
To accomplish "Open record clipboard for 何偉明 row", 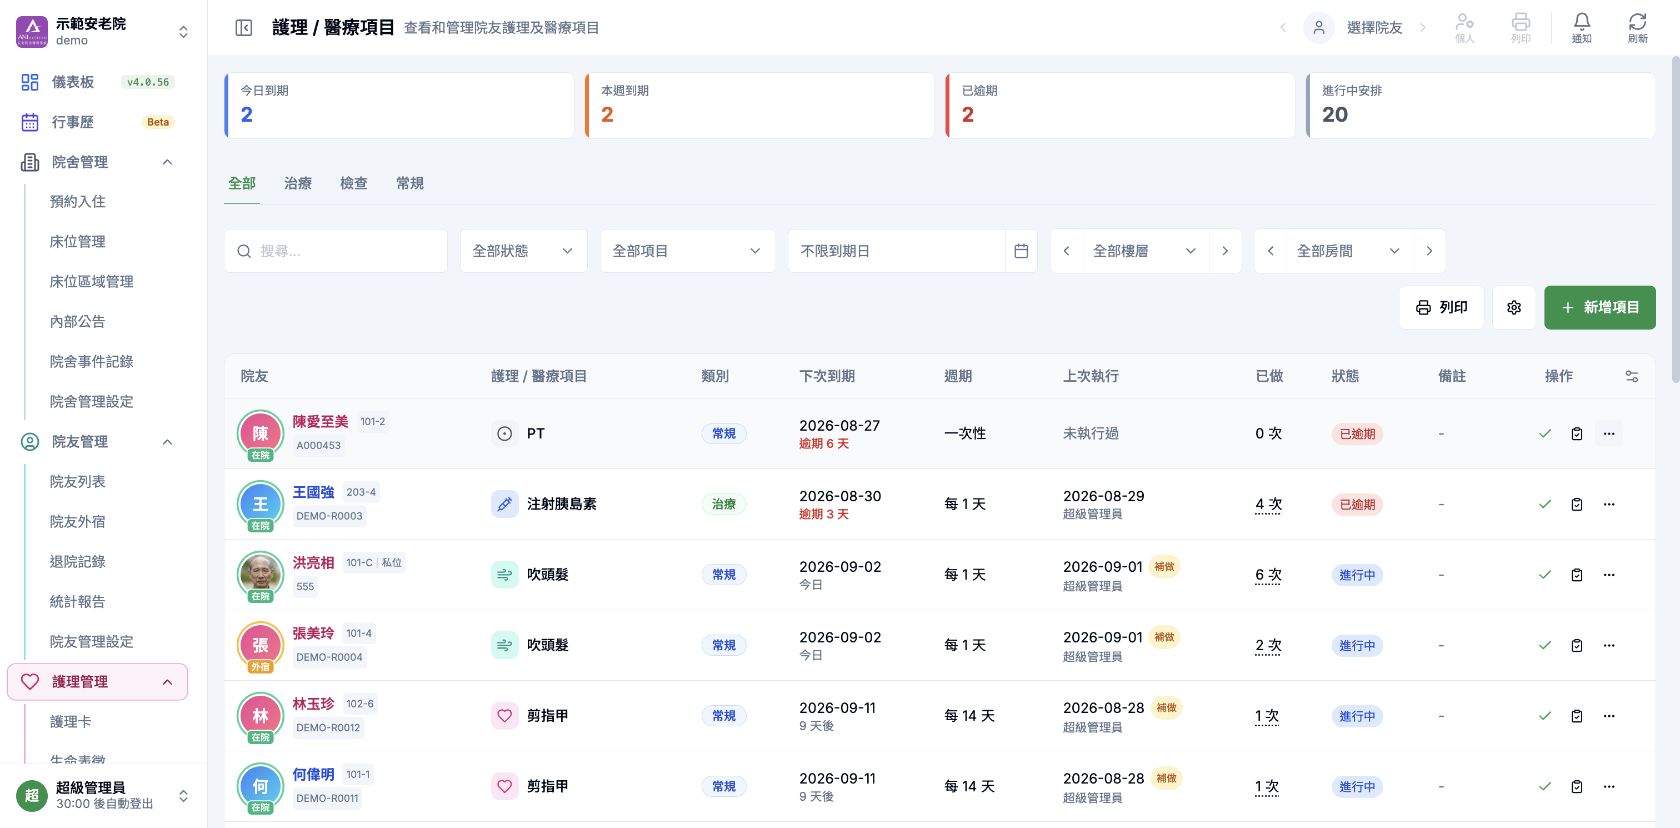I will (1577, 786).
